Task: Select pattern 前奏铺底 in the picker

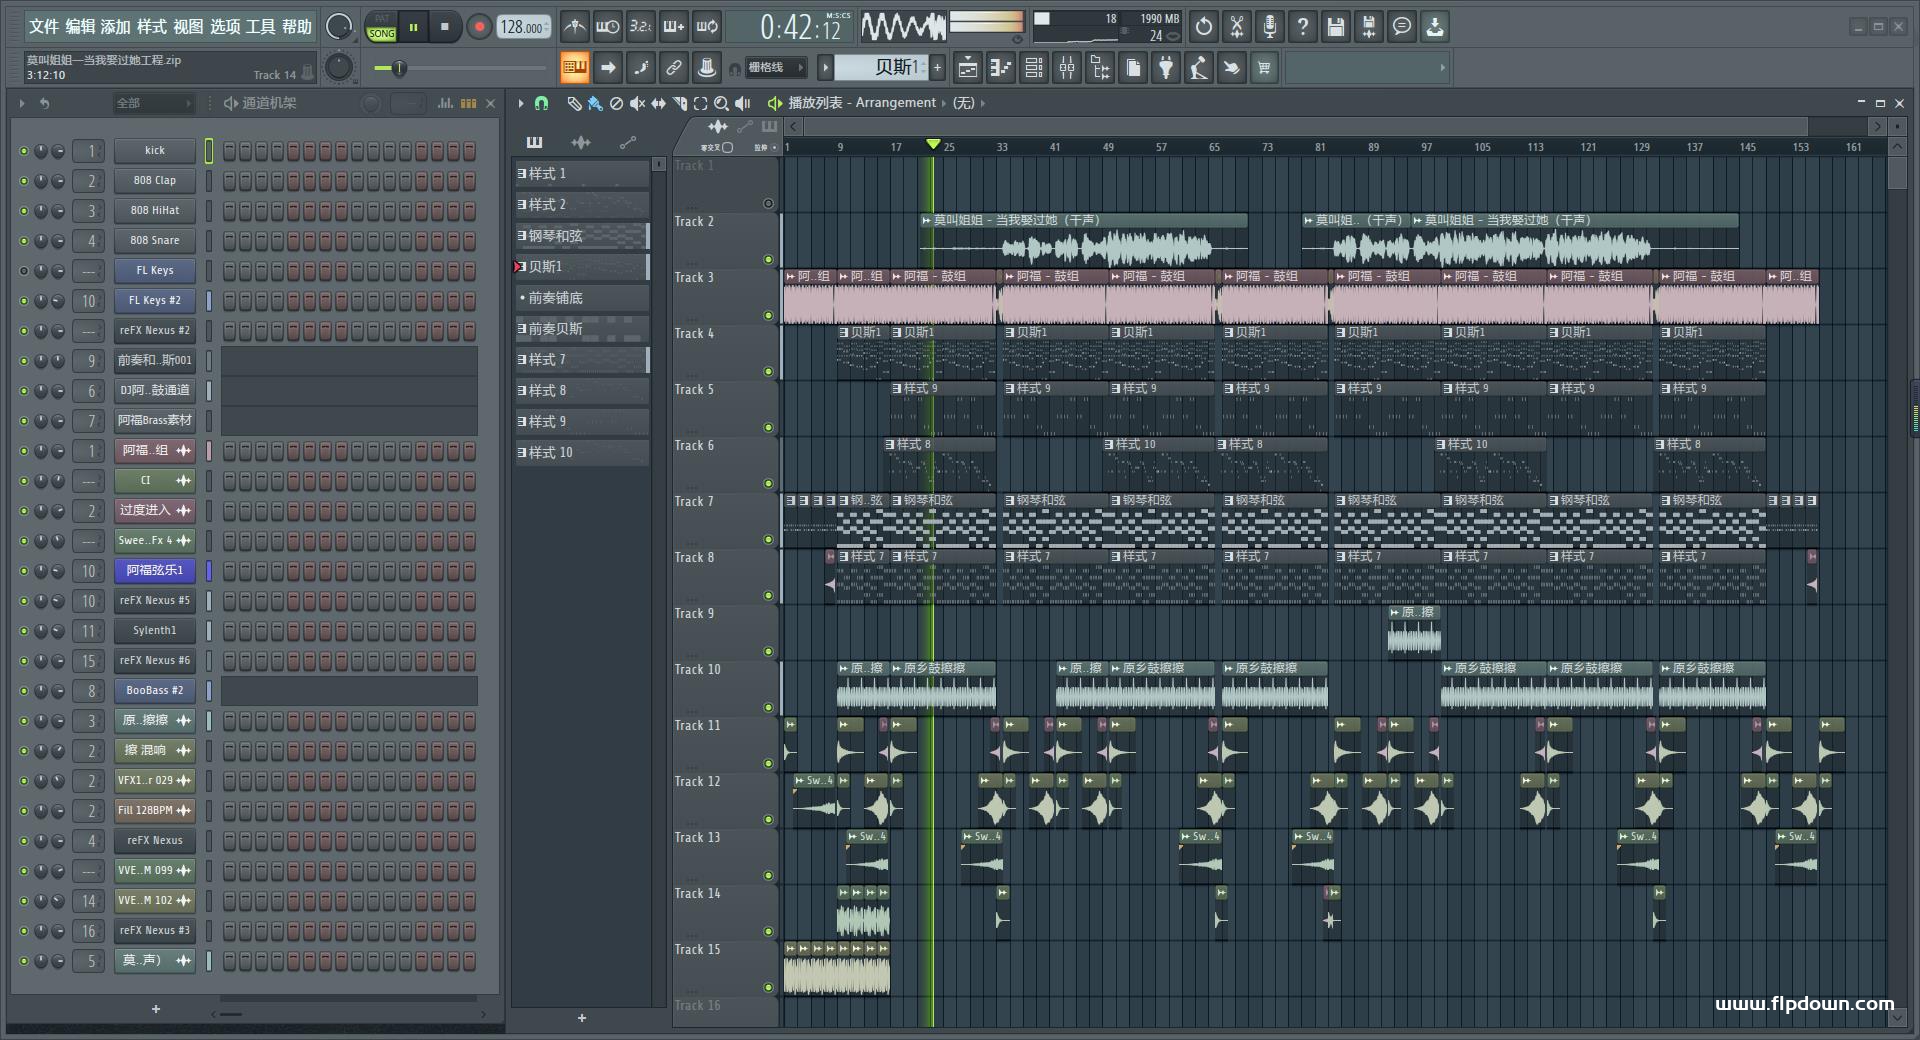Action: coord(581,298)
